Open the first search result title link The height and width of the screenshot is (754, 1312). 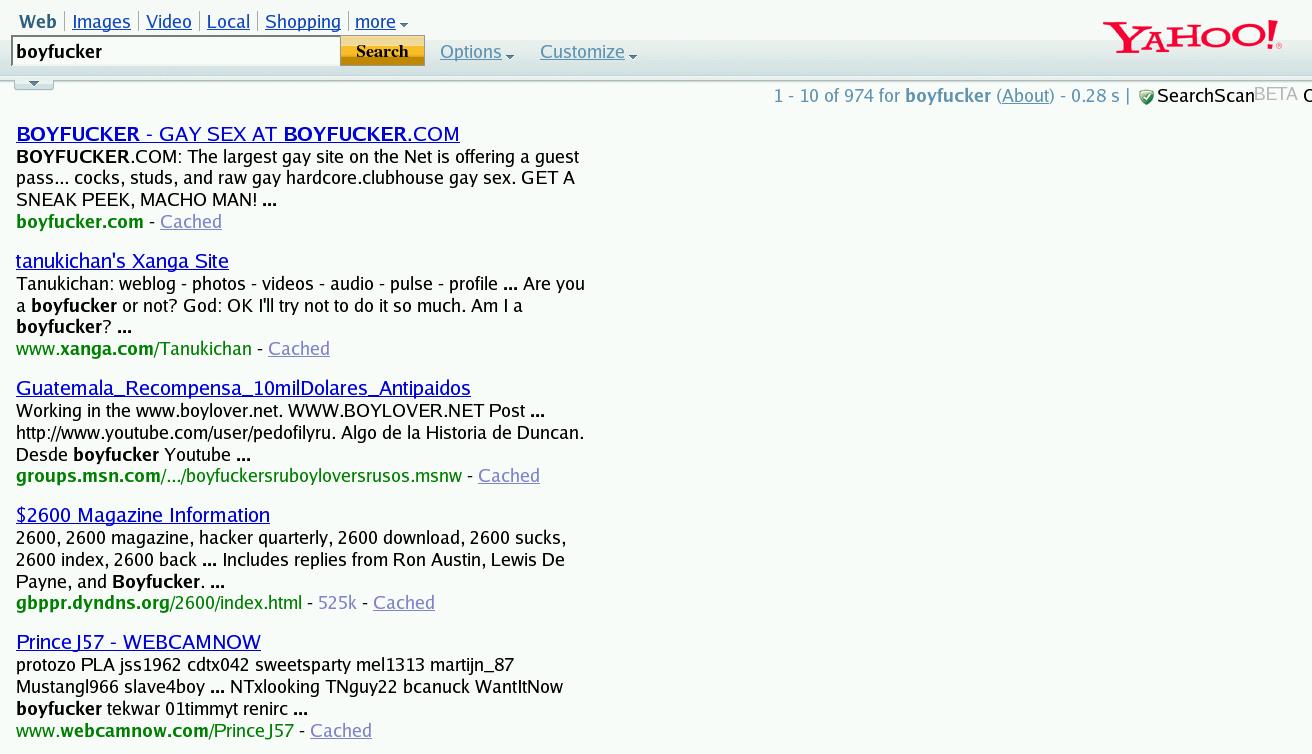pyautogui.click(x=238, y=134)
